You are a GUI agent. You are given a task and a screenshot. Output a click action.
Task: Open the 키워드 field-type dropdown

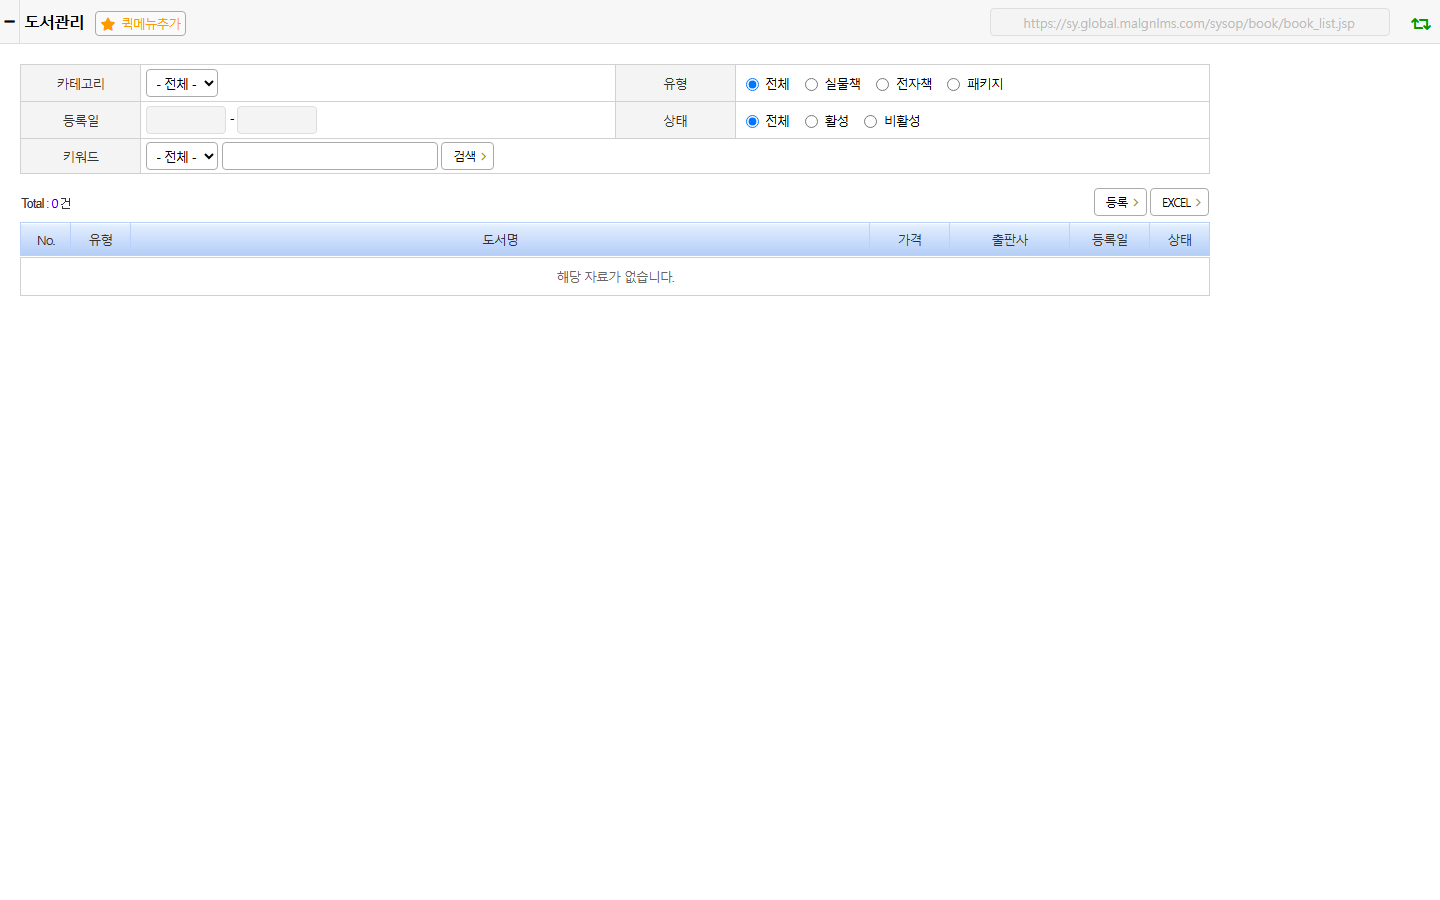(x=182, y=156)
